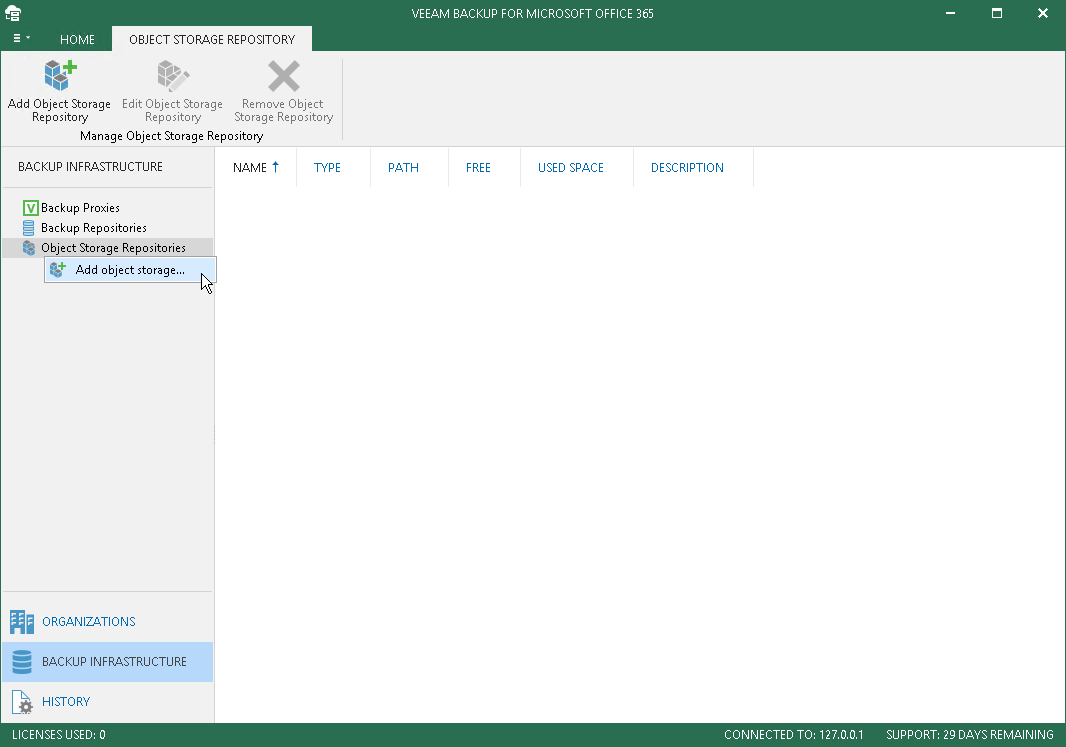This screenshot has height=747, width=1066.
Task: Open the HISTORY view
Action: (107, 701)
